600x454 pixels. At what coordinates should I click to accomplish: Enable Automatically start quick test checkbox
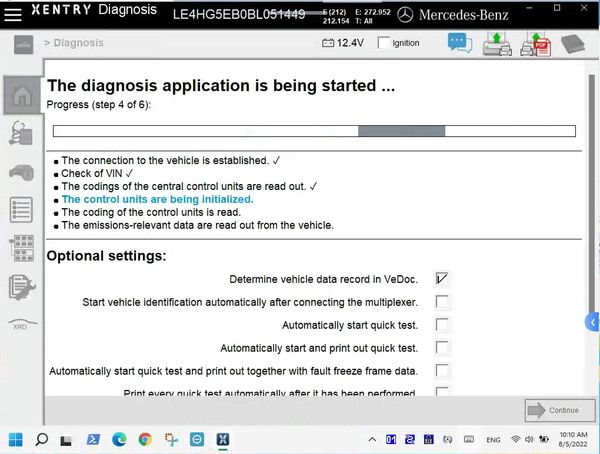(442, 325)
